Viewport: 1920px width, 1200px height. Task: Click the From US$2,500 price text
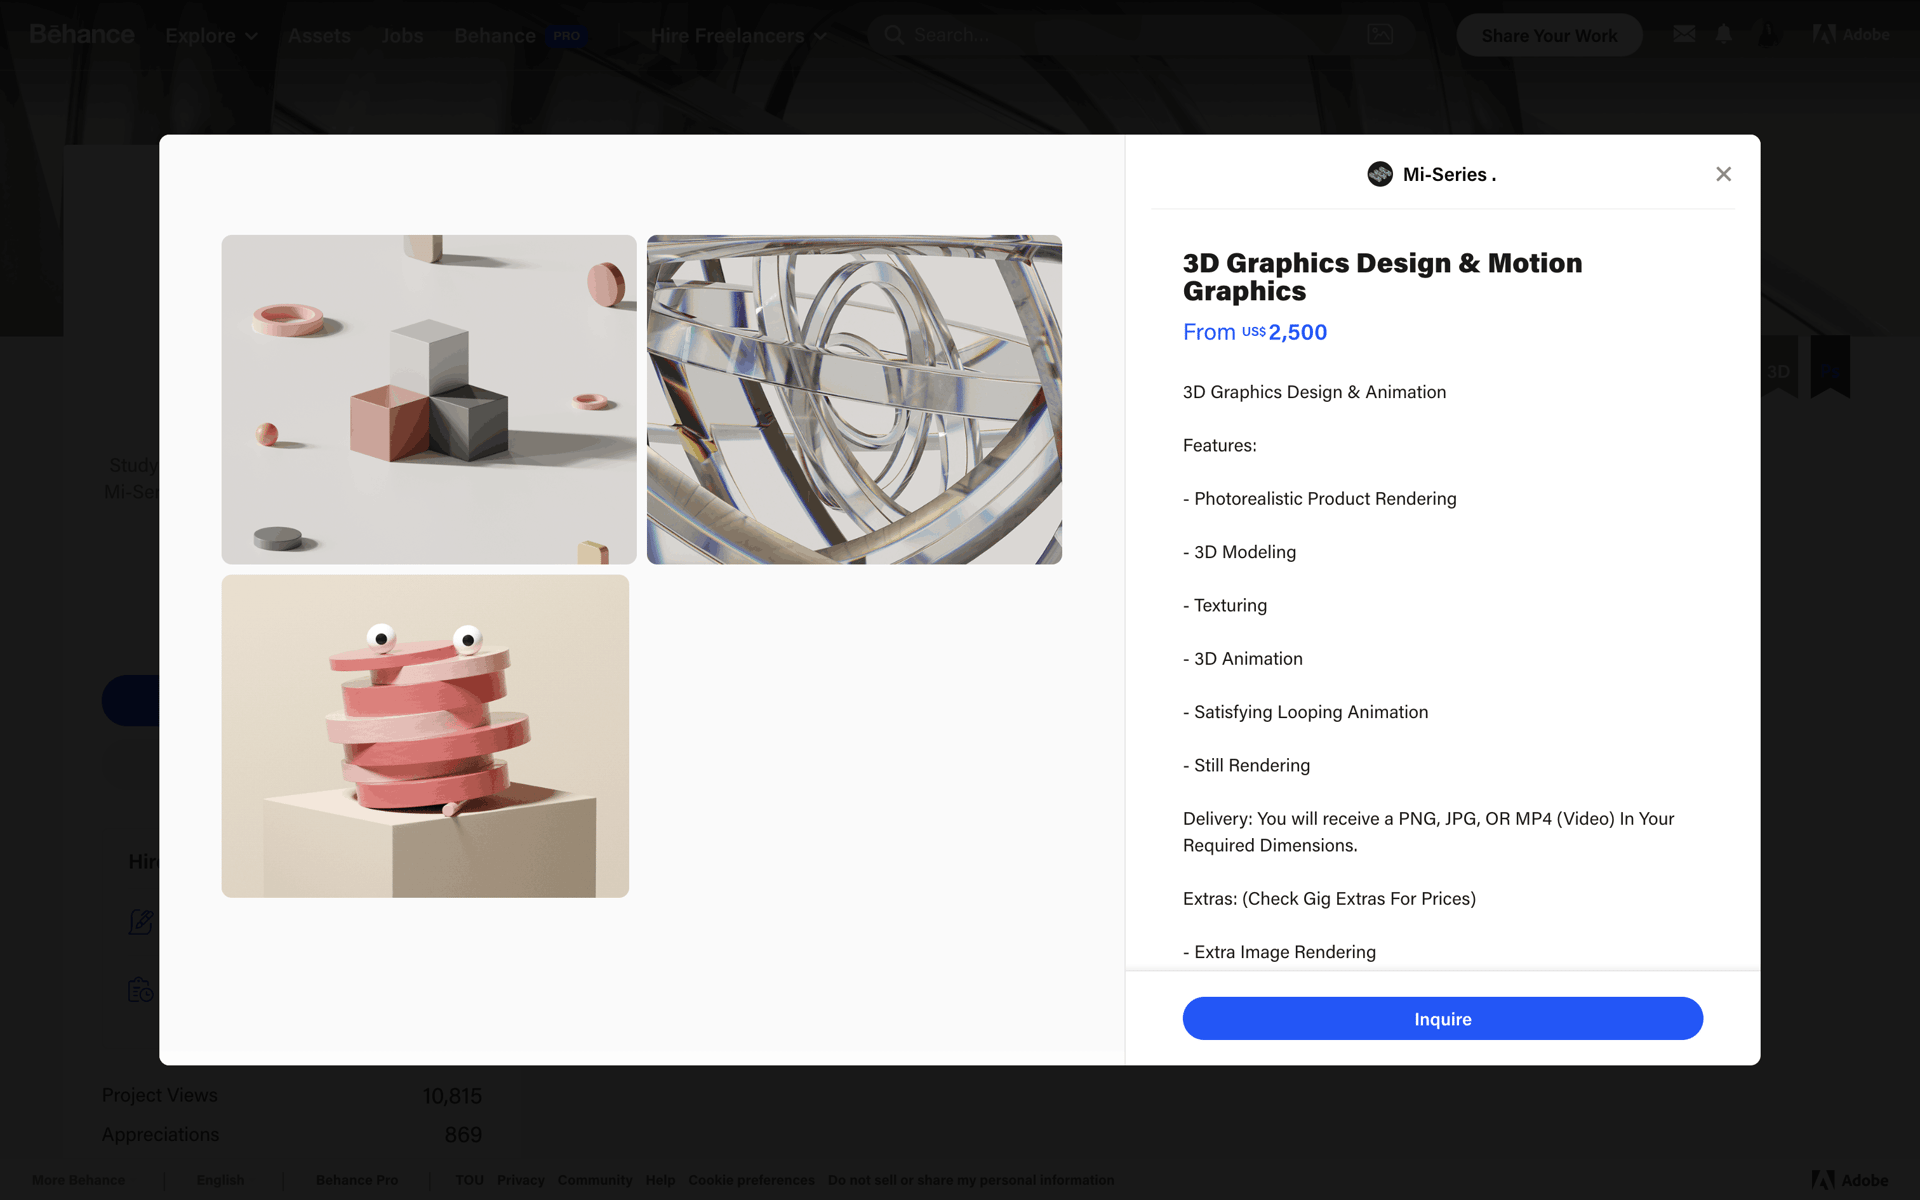1255,332
